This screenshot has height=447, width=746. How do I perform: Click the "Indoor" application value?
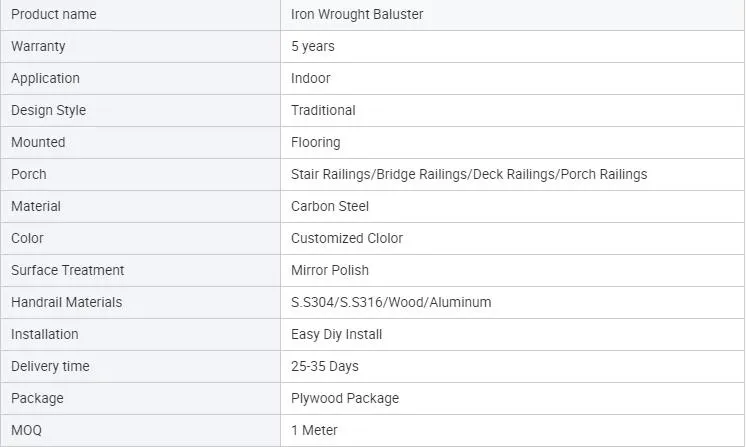point(311,78)
